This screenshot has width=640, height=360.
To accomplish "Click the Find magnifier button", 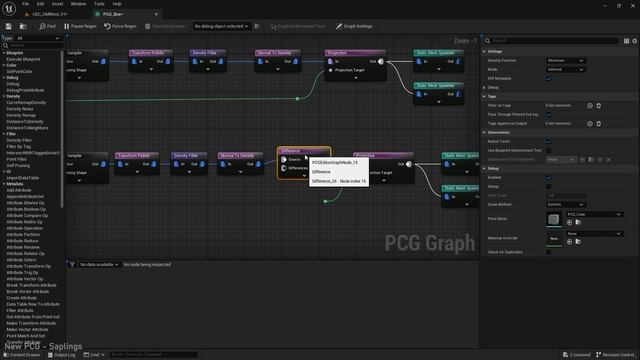I will pos(47,26).
